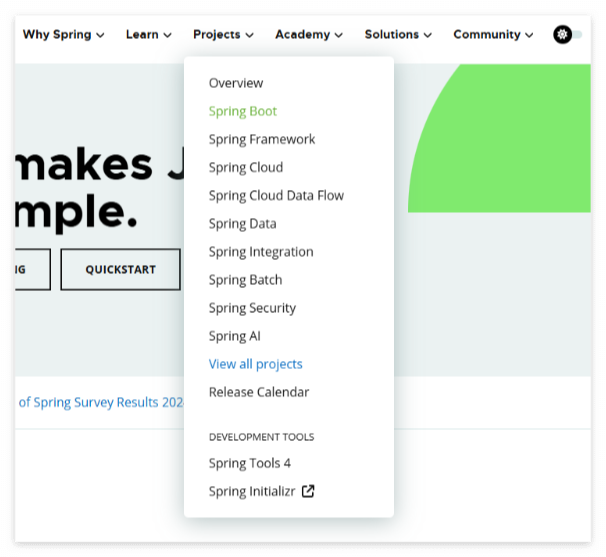
Task: Open the Academy navigation dropdown
Action: [x=308, y=34]
